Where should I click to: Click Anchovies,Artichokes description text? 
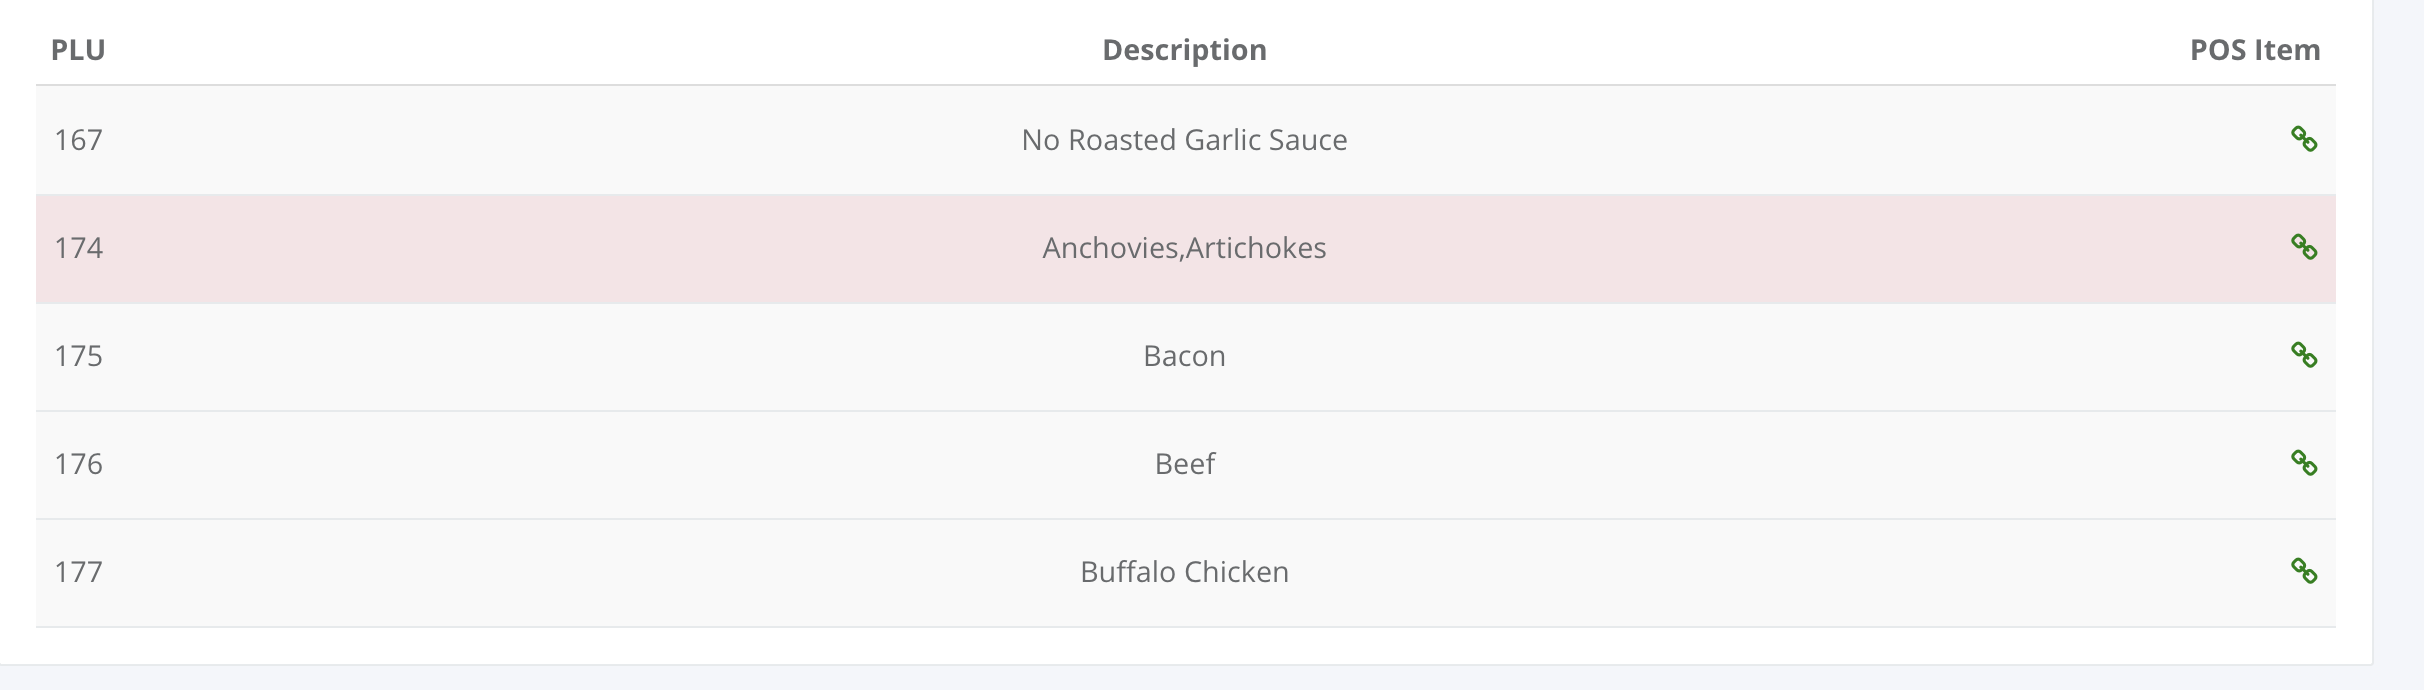pos(1184,248)
